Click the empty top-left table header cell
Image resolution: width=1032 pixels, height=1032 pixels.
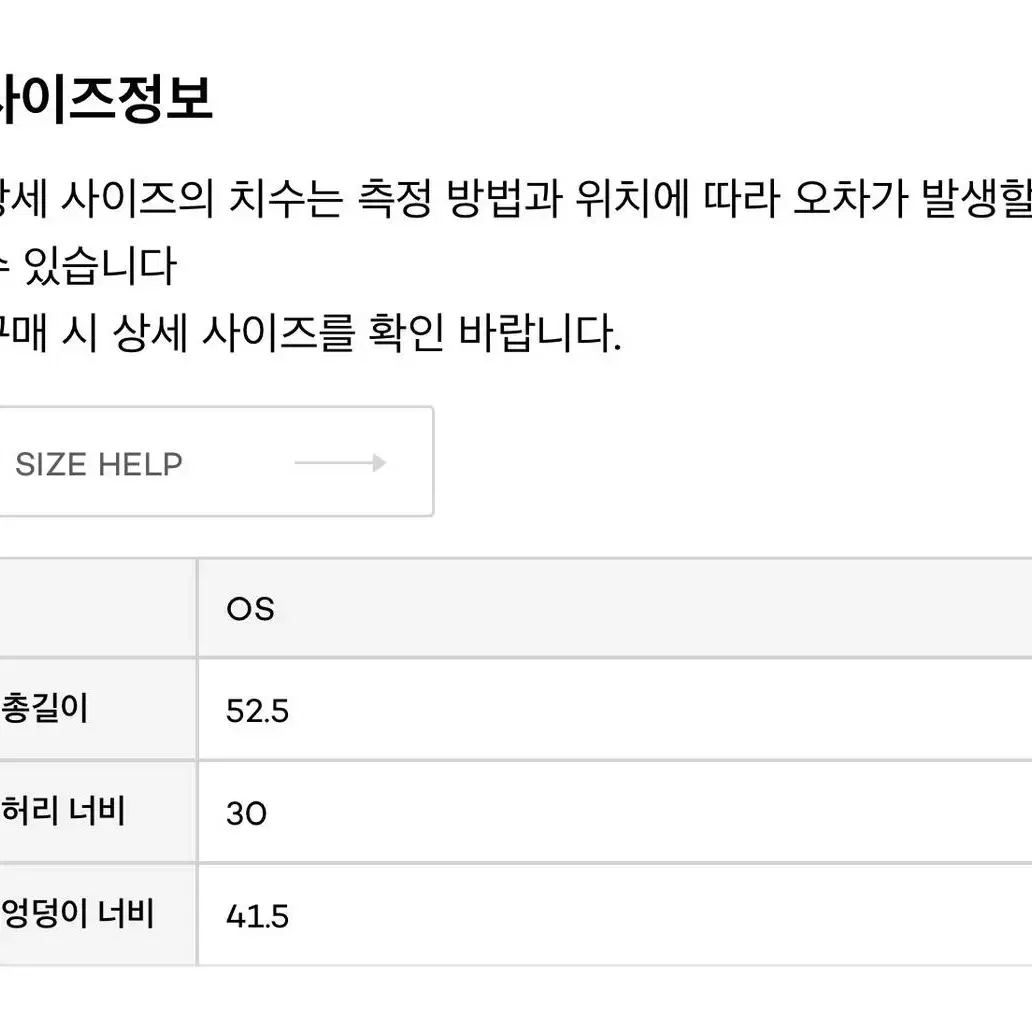coord(98,608)
